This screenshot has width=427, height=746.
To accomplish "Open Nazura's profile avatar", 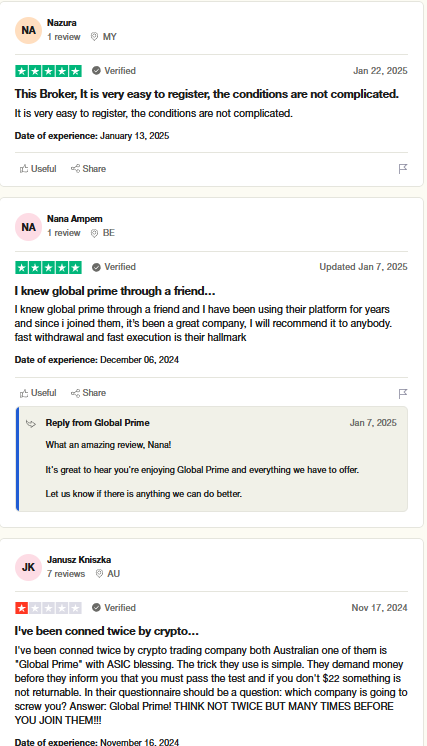I will 29,30.
